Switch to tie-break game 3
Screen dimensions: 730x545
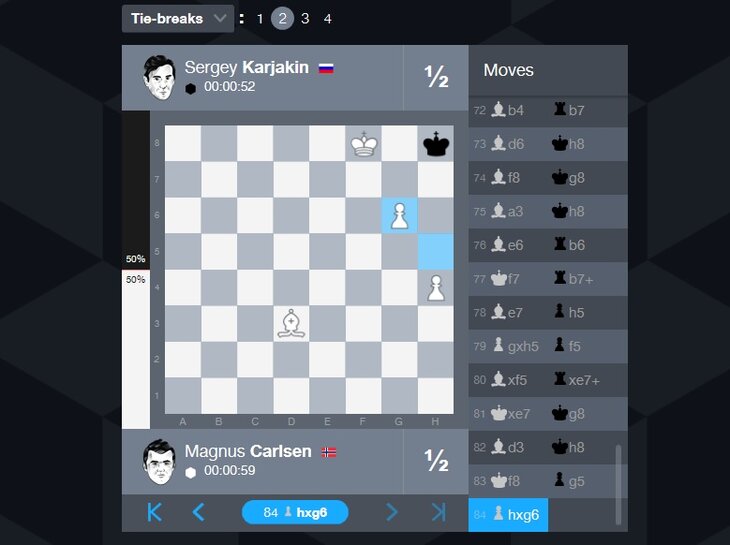(305, 19)
